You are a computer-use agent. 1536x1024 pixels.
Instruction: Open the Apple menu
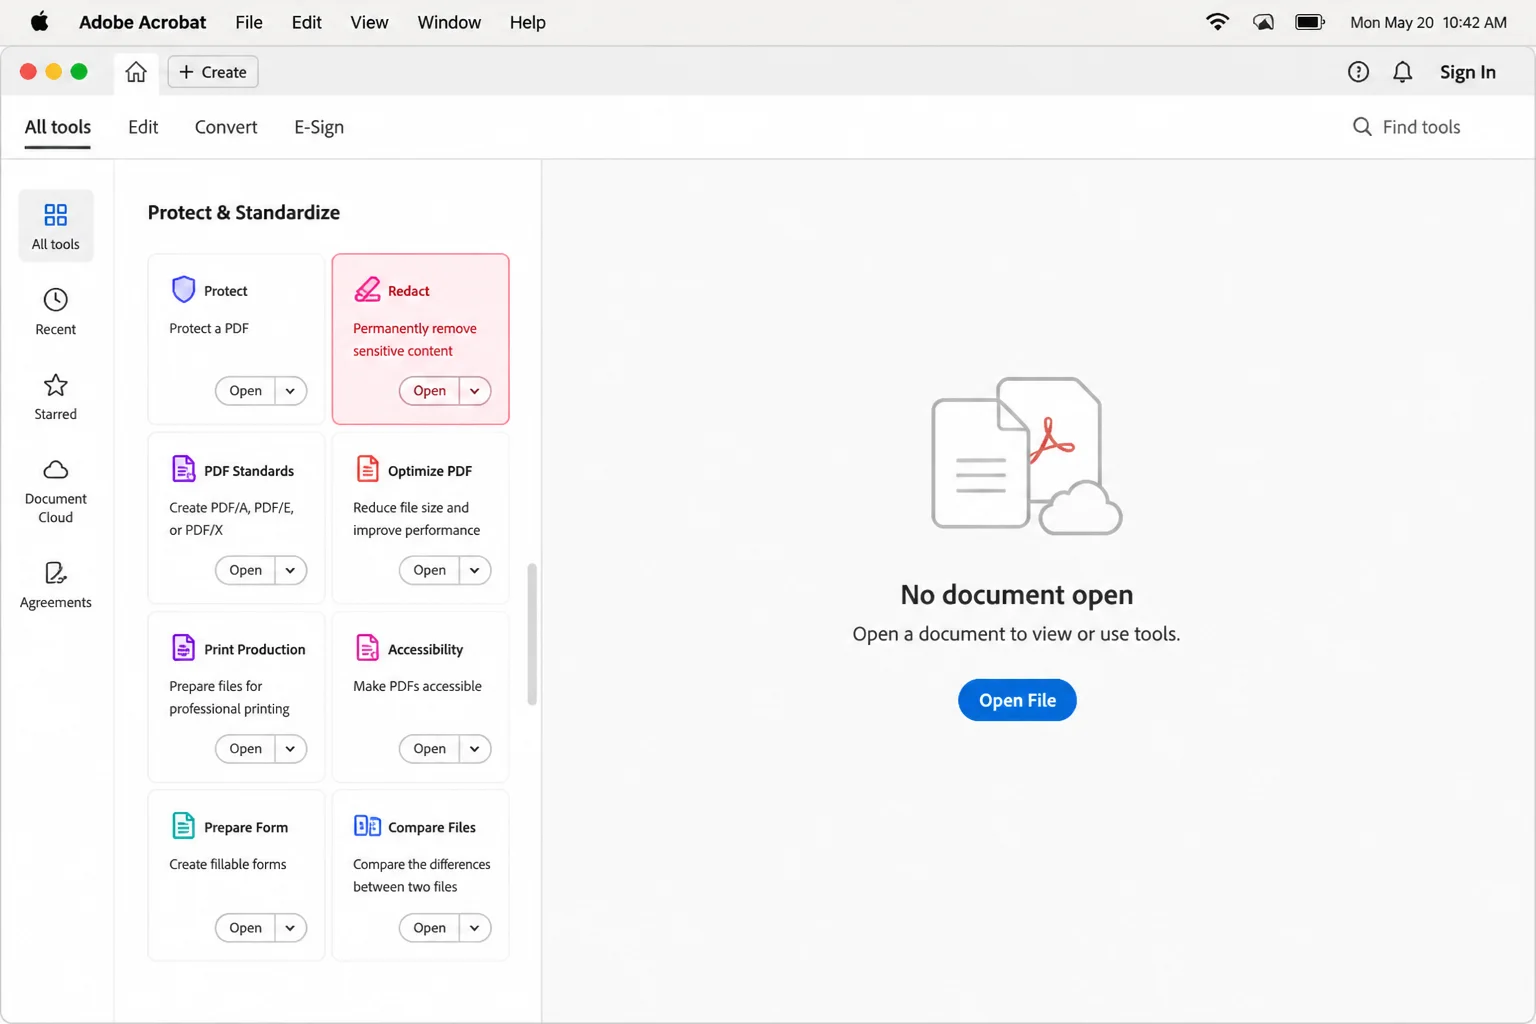click(x=40, y=22)
